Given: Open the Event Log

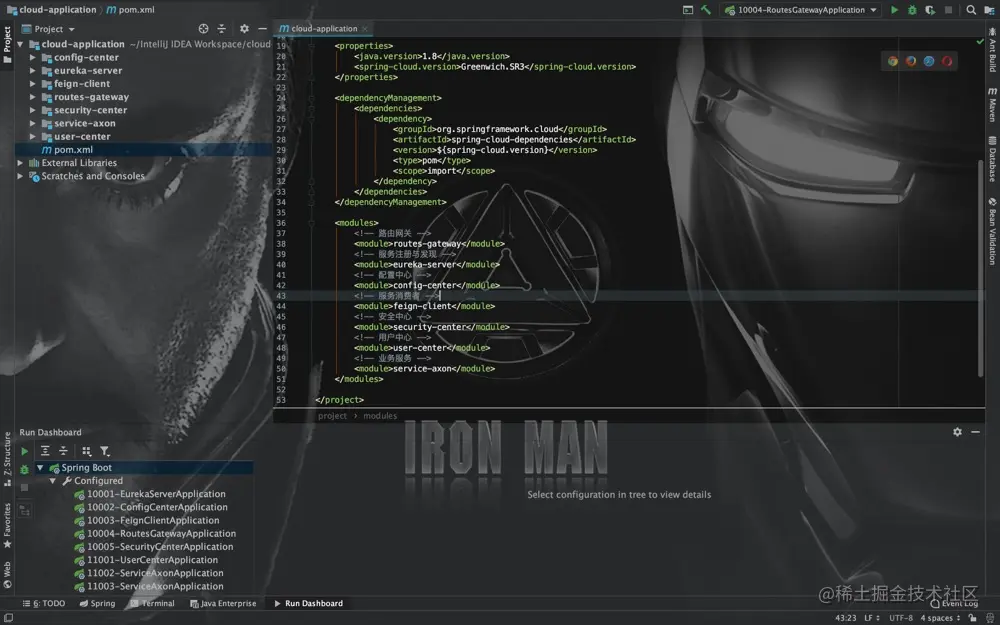Looking at the screenshot, I should [x=954, y=603].
